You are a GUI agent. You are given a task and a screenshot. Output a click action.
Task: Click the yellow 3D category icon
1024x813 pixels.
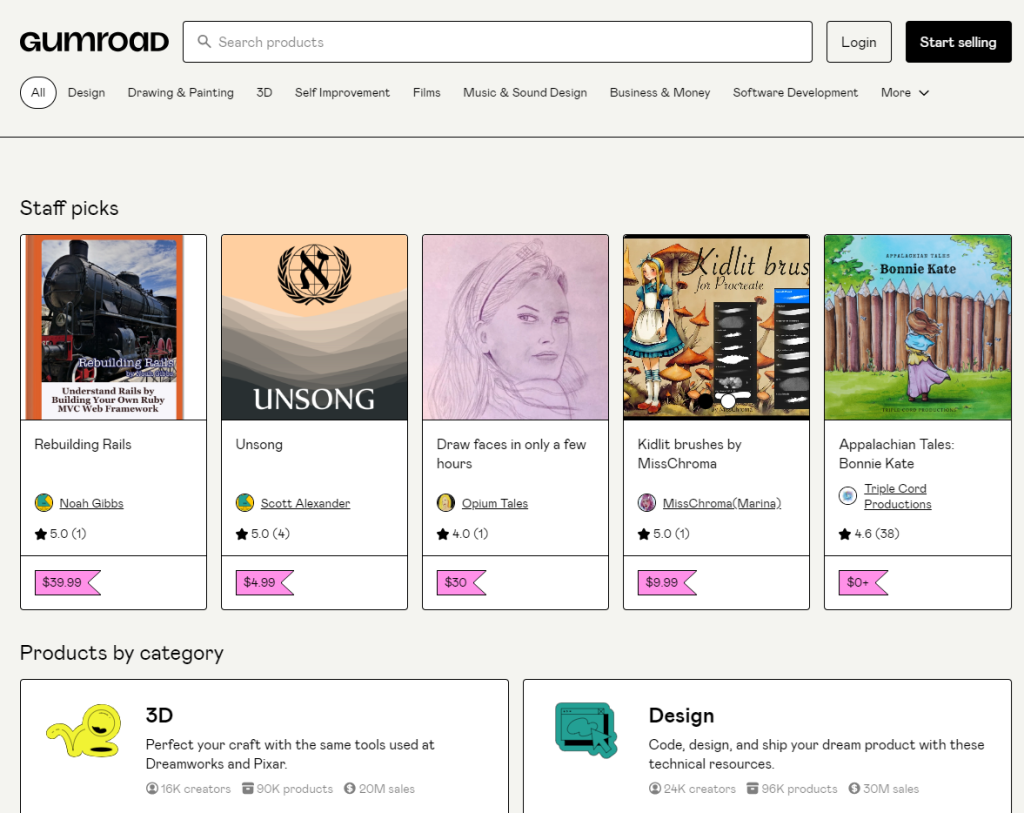[84, 731]
